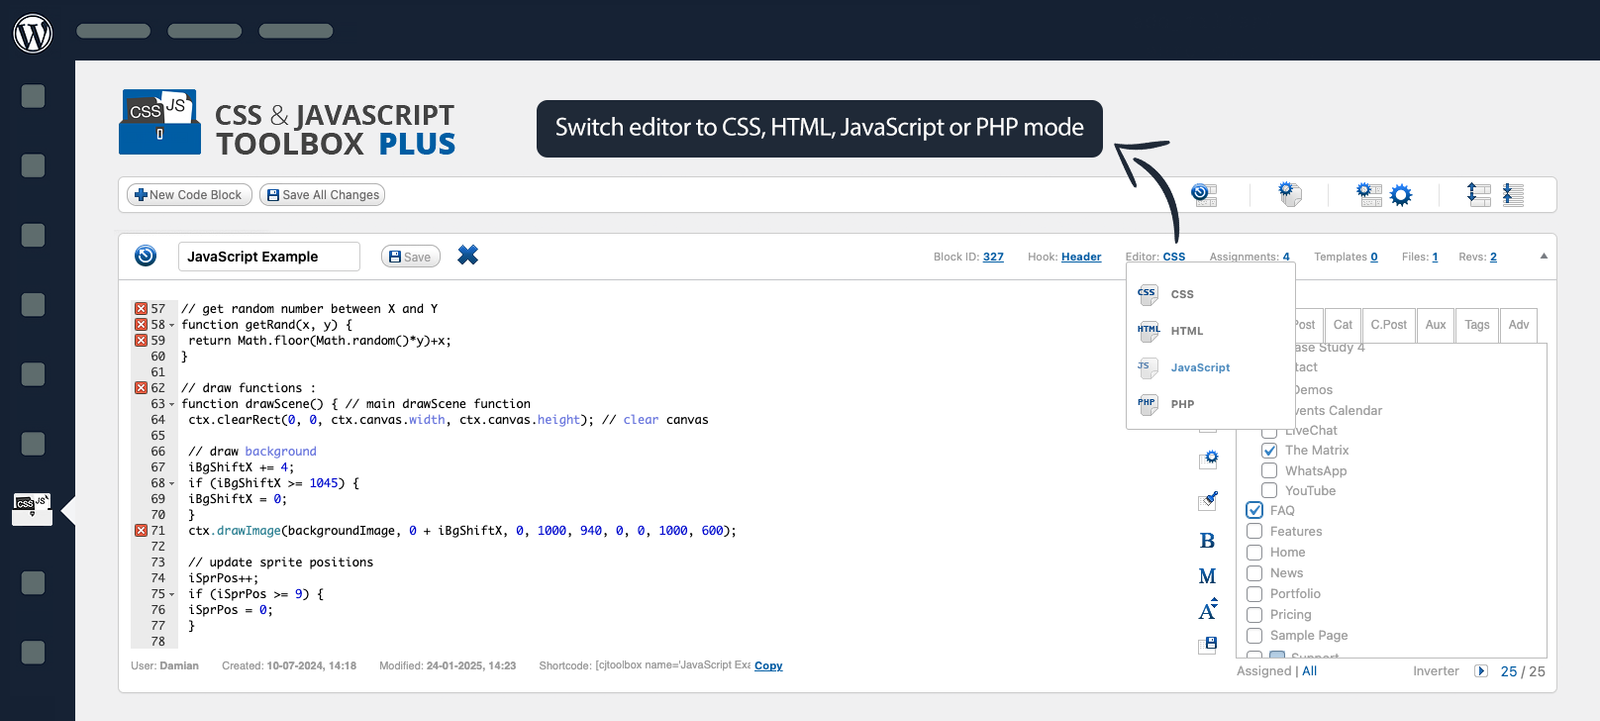Click error marker on line 57
Screen dimensions: 1600x721
pyautogui.click(x=141, y=309)
